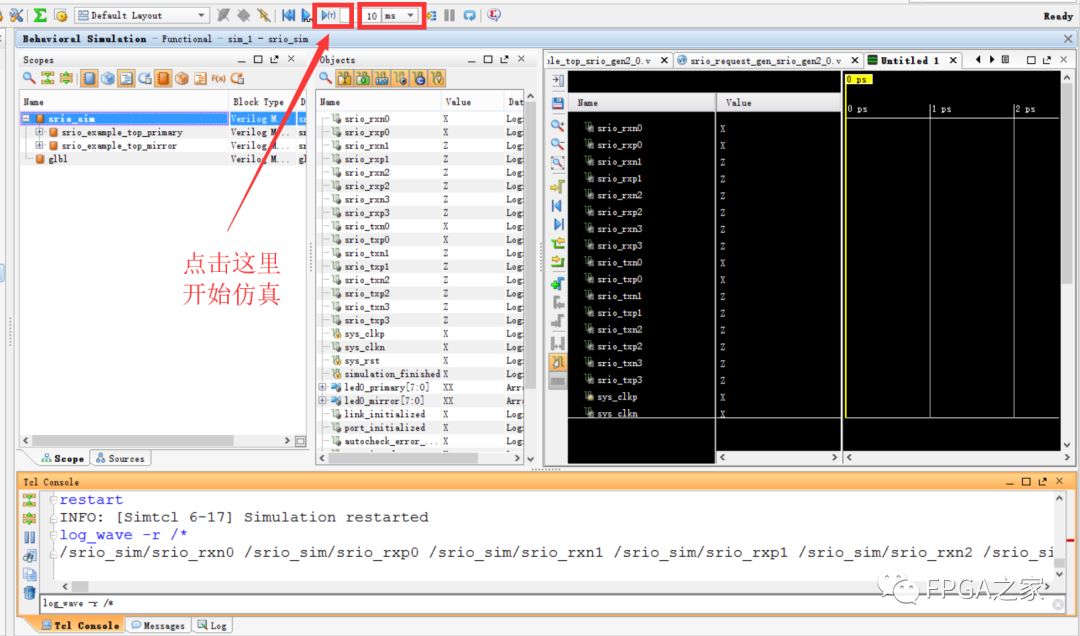1080x636 pixels.
Task: Pause the running simulation
Action: point(450,15)
